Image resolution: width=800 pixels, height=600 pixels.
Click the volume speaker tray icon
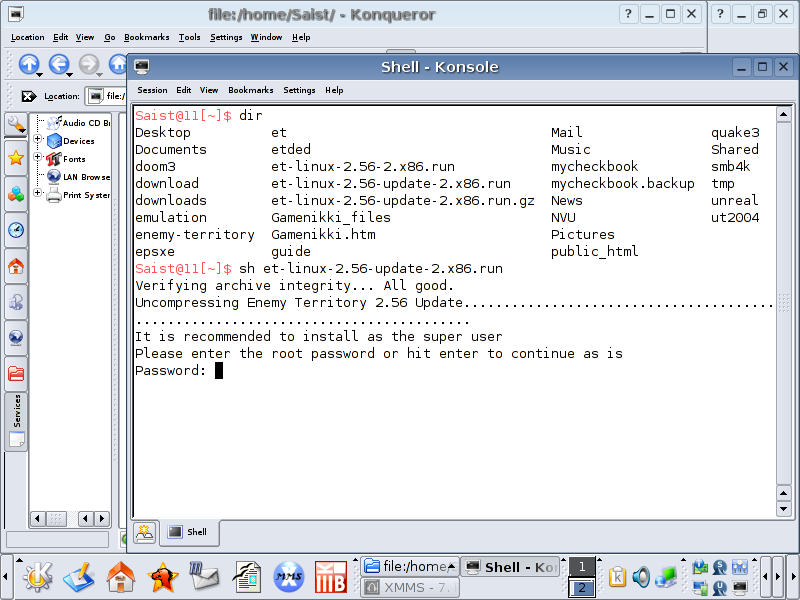point(640,577)
